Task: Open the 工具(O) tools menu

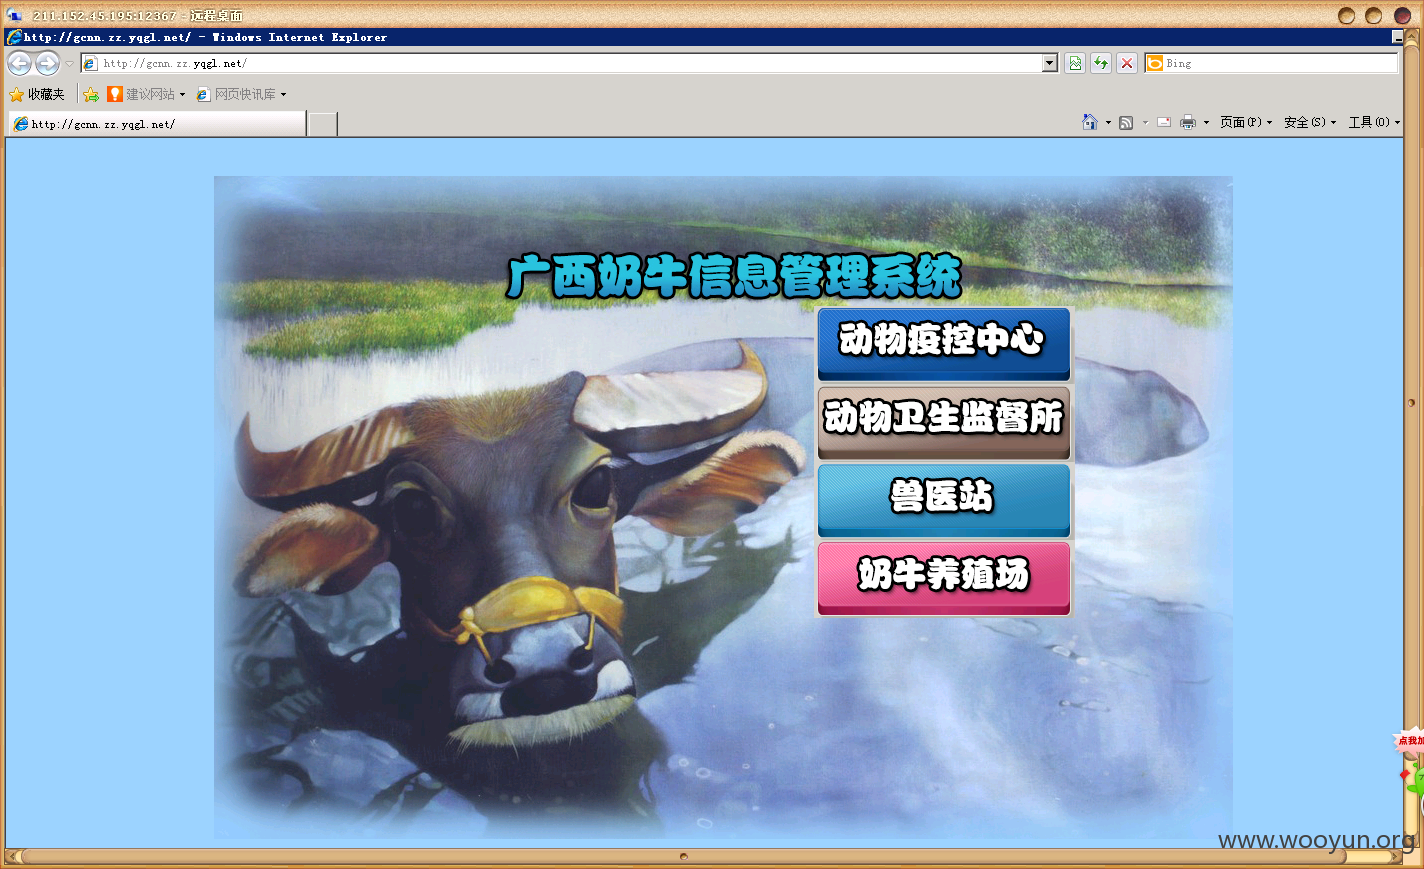Action: 1374,122
